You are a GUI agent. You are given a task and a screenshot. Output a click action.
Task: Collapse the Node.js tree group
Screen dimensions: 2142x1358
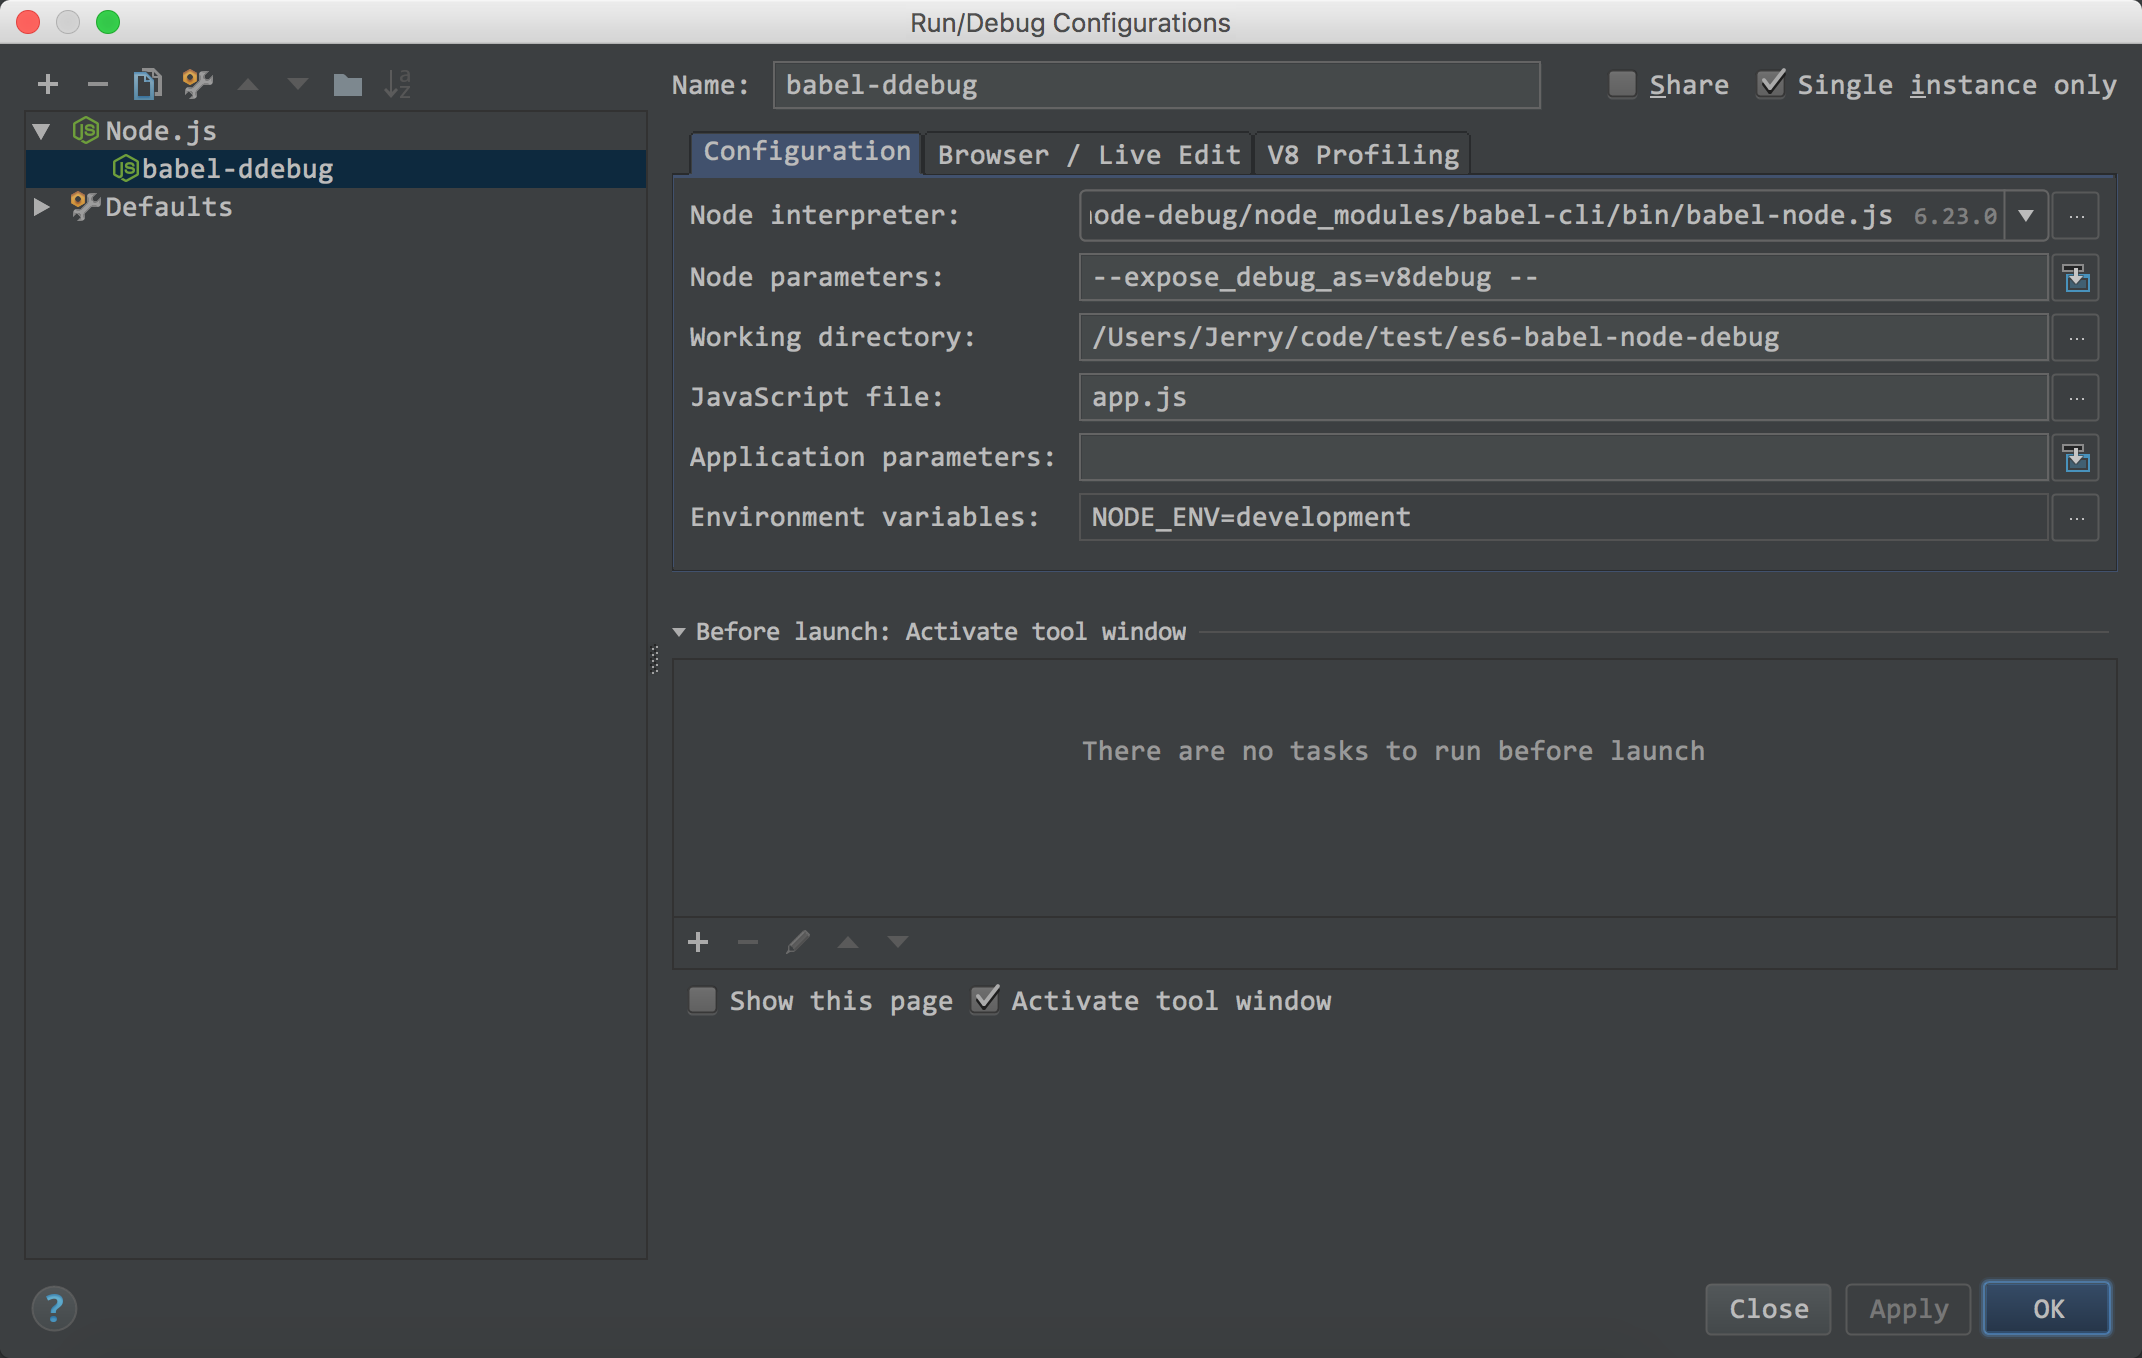(x=41, y=131)
